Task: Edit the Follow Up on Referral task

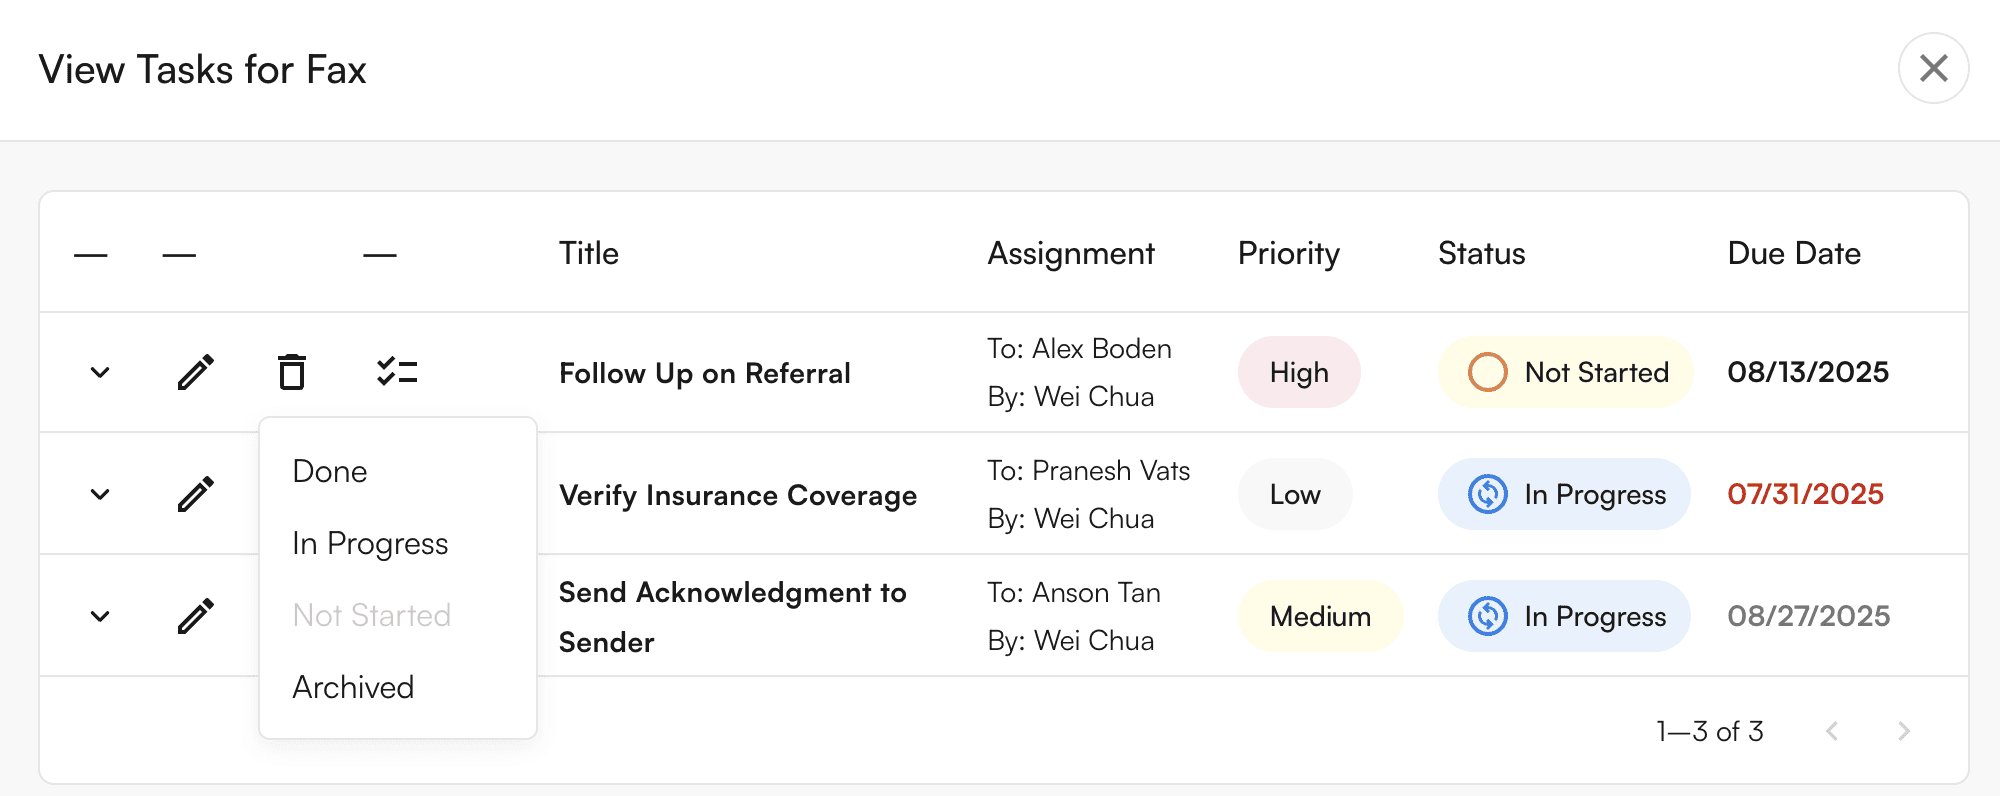Action: (196, 372)
